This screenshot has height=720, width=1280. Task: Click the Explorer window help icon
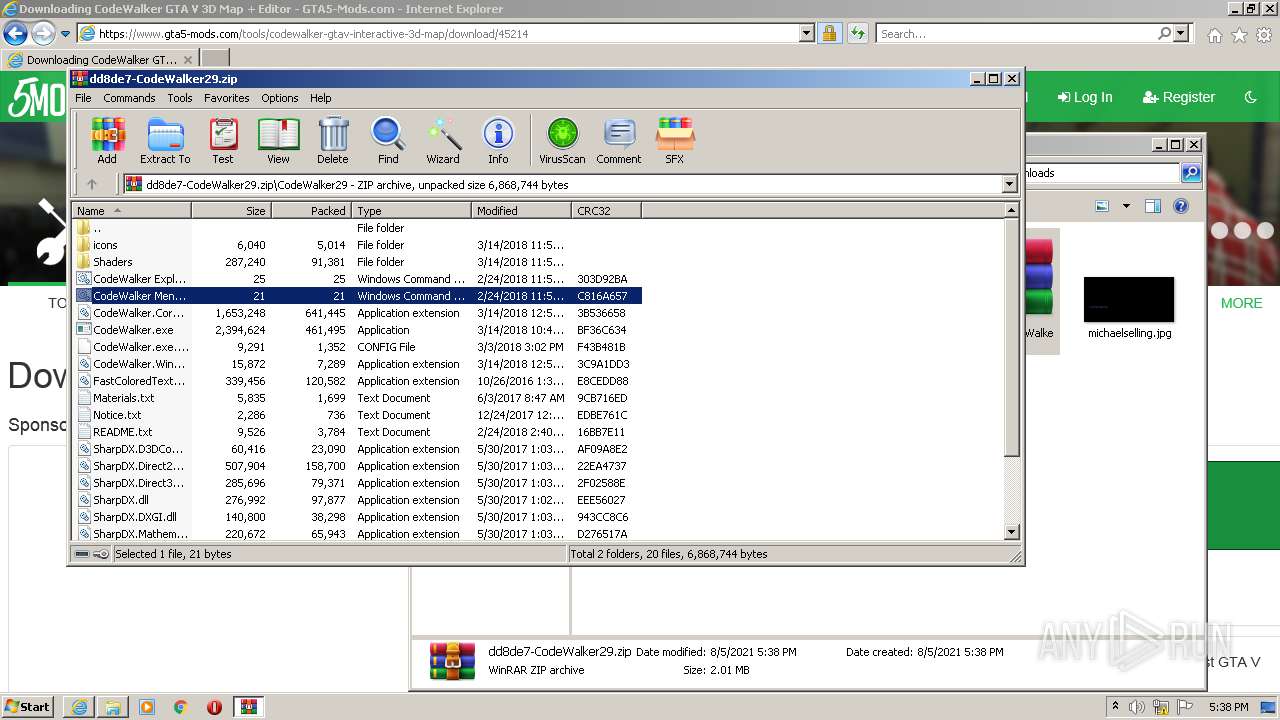tap(1180, 206)
